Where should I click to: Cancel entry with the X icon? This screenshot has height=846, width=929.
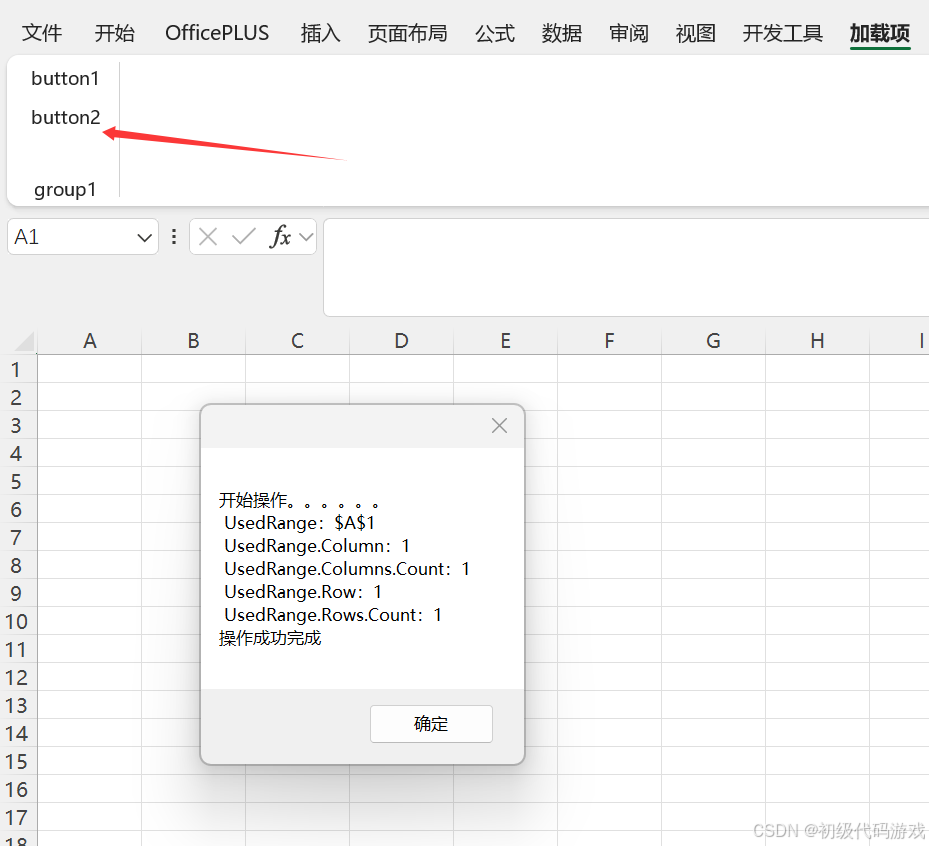(208, 237)
